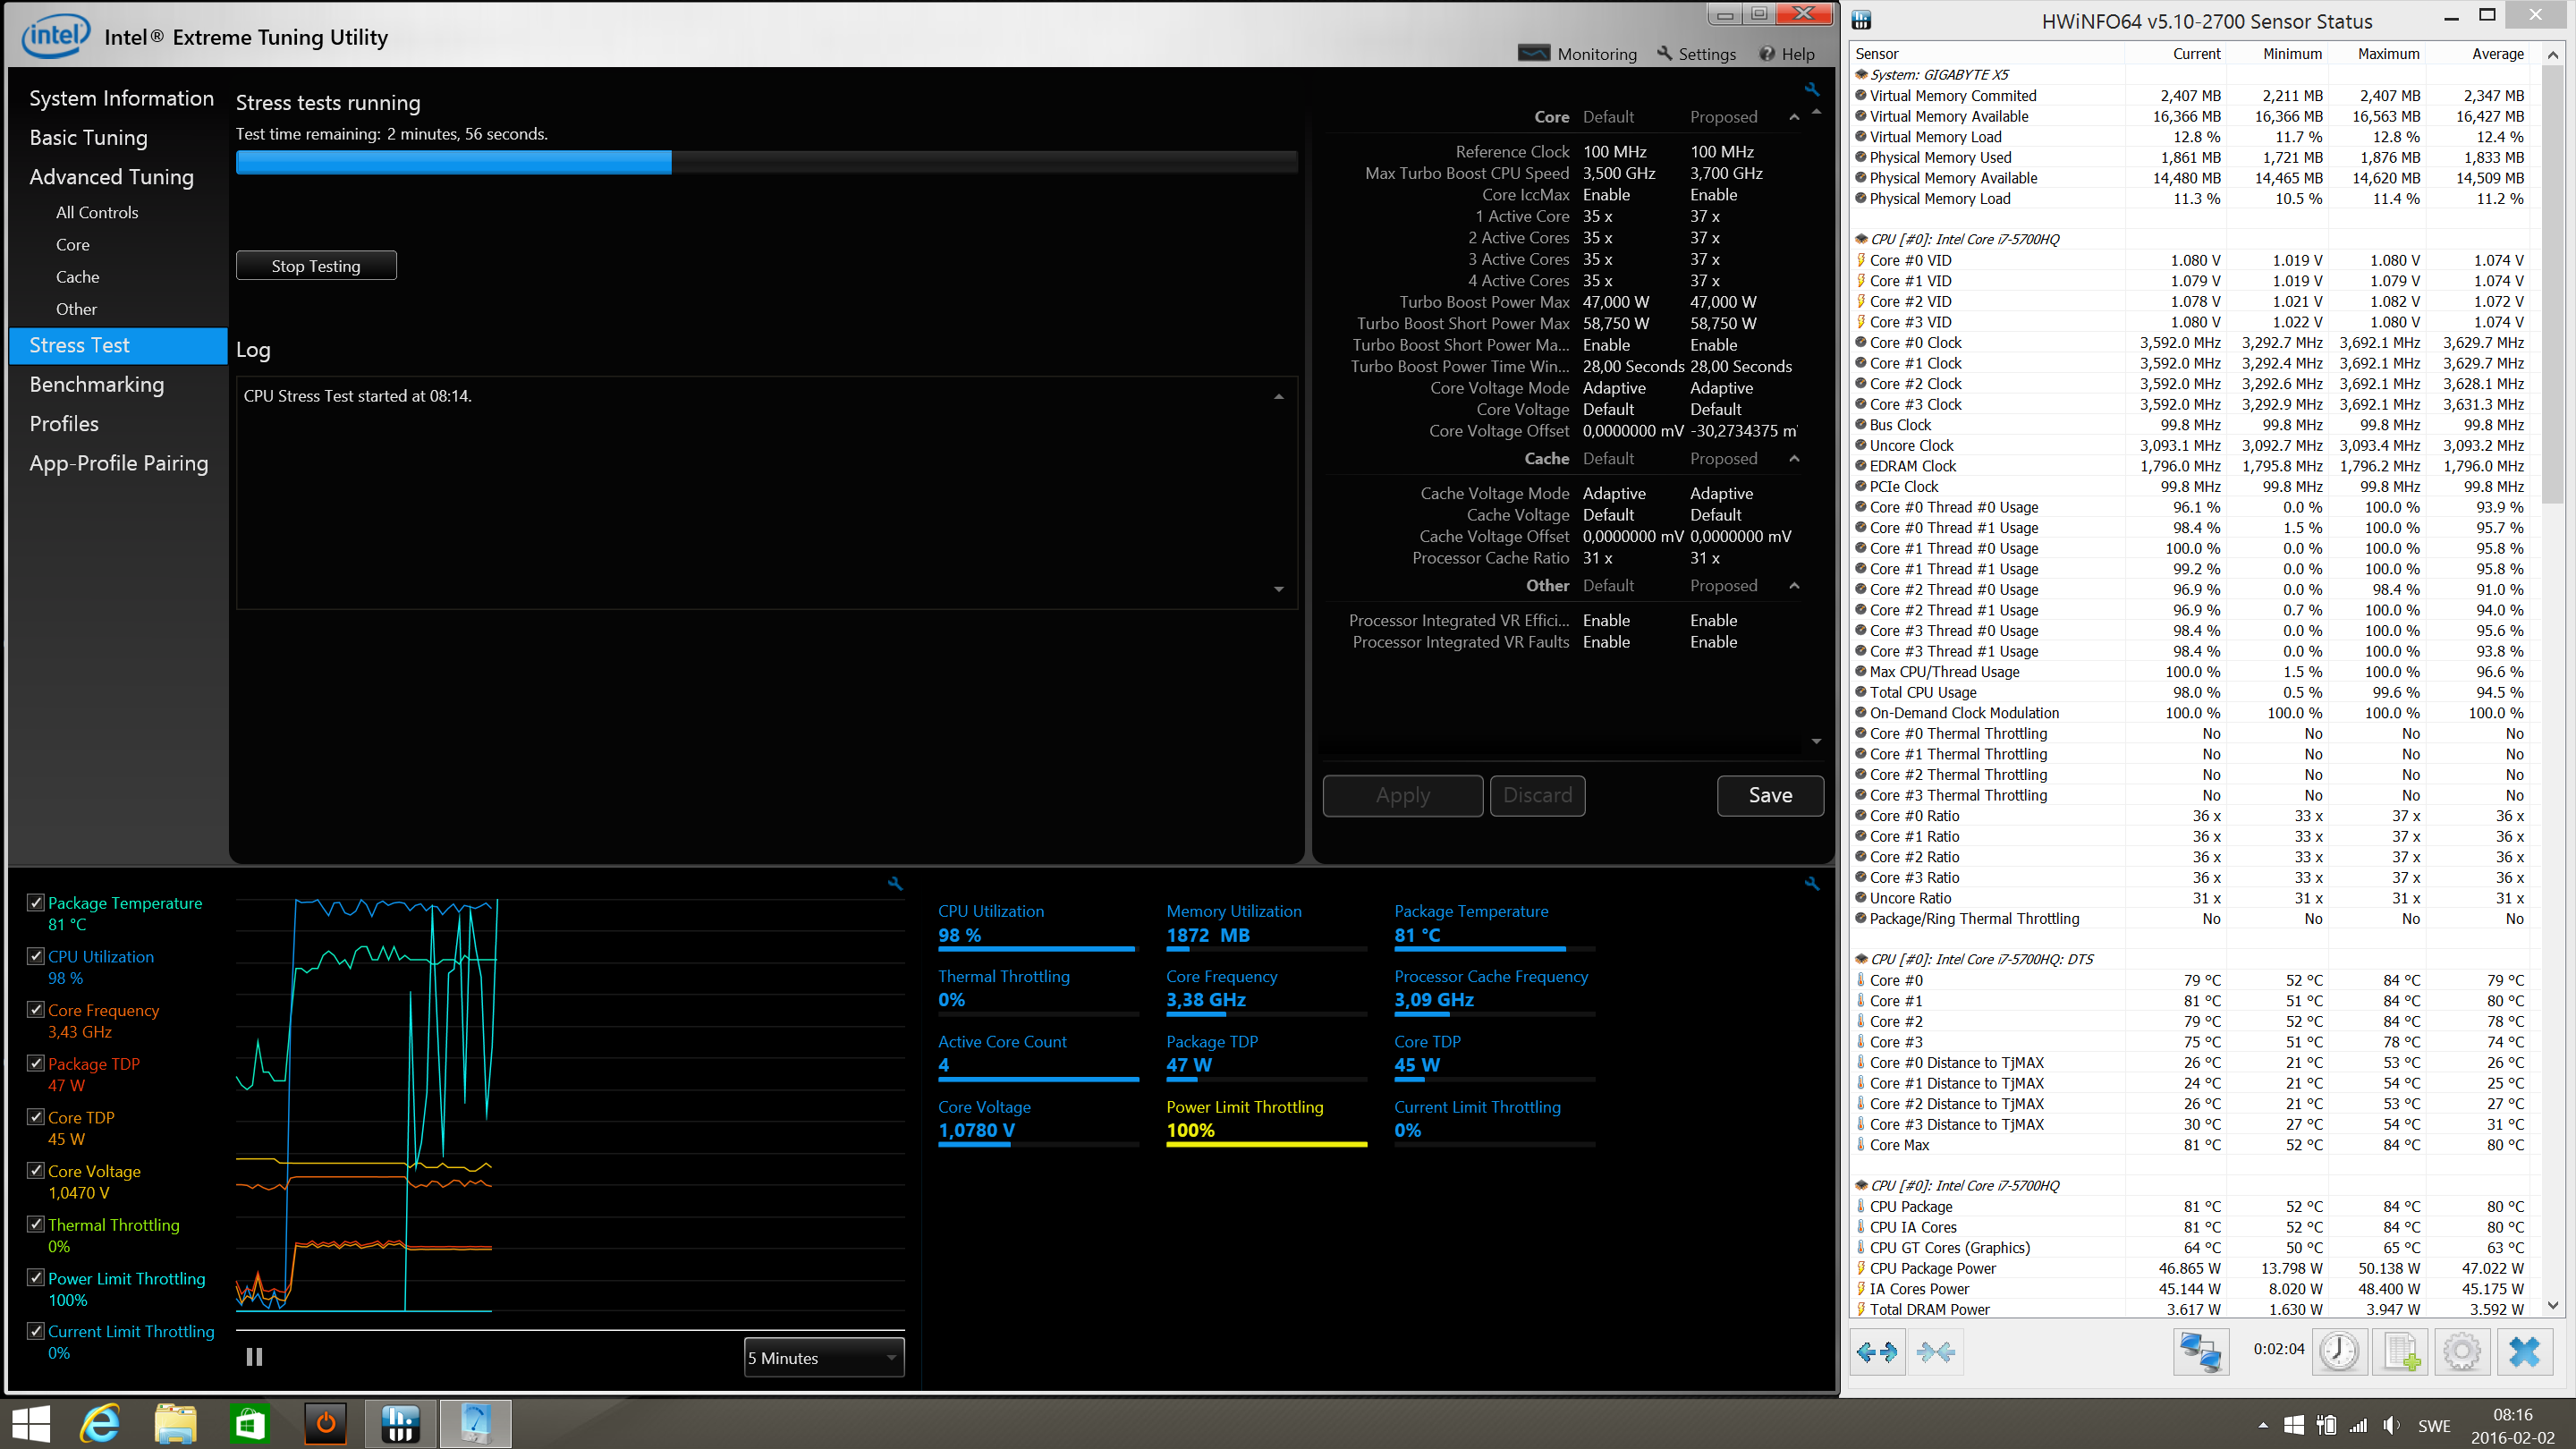
Task: Click the SWE language indicator in tray
Action: pyautogui.click(x=2434, y=1425)
